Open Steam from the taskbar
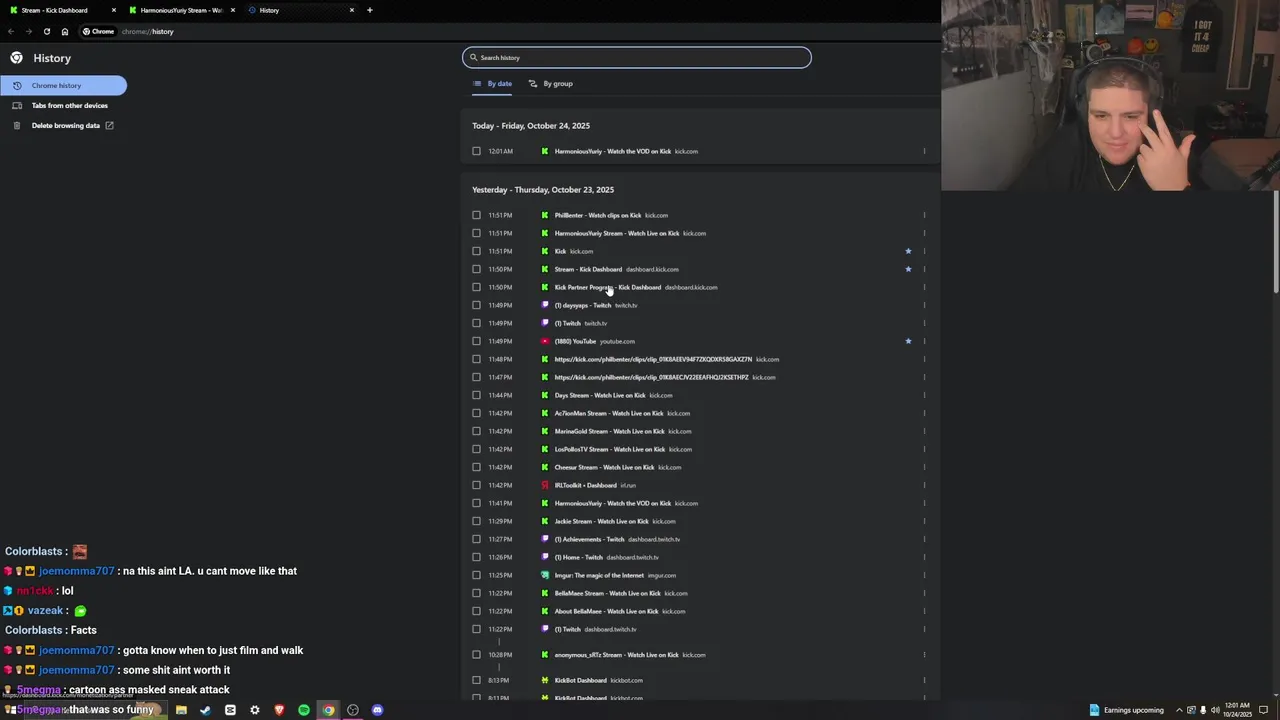This screenshot has width=1280, height=720. 206,710
